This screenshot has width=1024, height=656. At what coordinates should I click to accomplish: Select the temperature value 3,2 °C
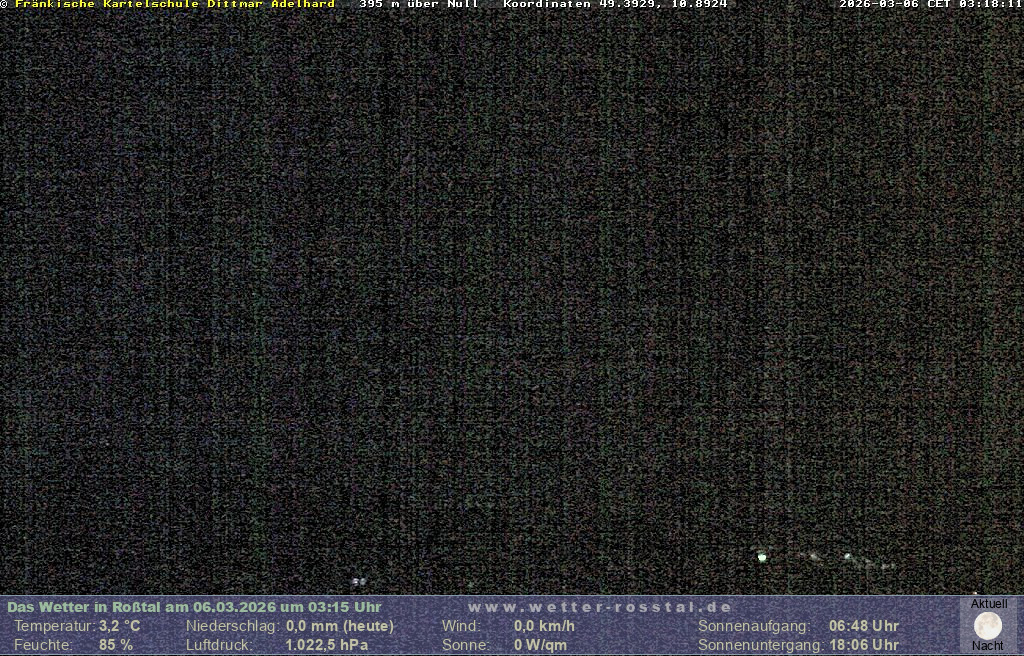[x=119, y=626]
